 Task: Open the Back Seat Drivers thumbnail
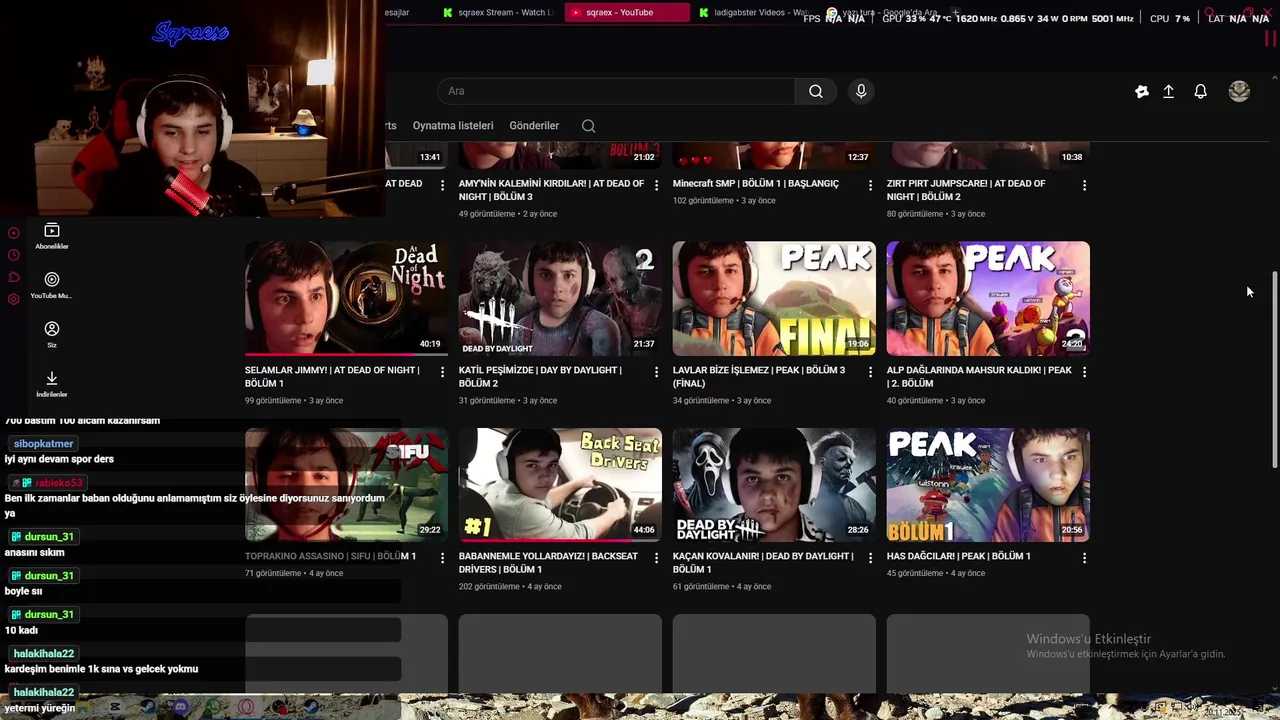[x=560, y=485]
